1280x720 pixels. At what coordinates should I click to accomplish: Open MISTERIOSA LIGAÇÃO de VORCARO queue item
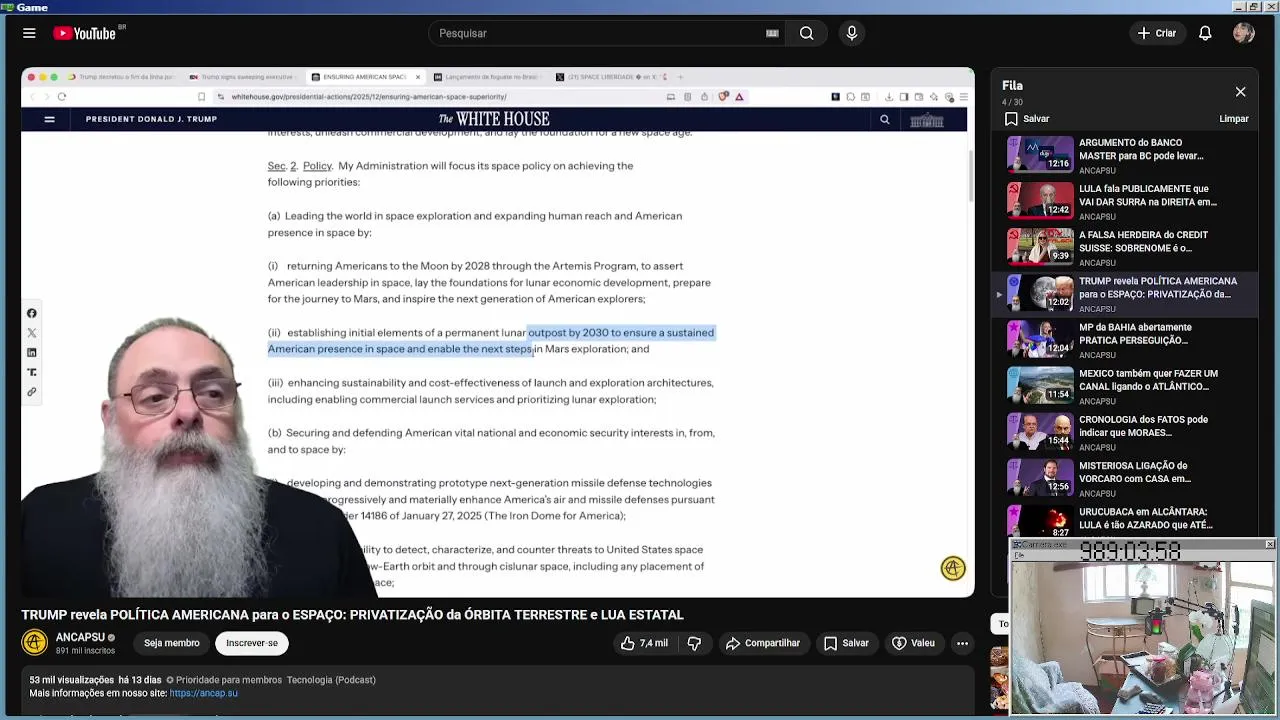pyautogui.click(x=1125, y=478)
